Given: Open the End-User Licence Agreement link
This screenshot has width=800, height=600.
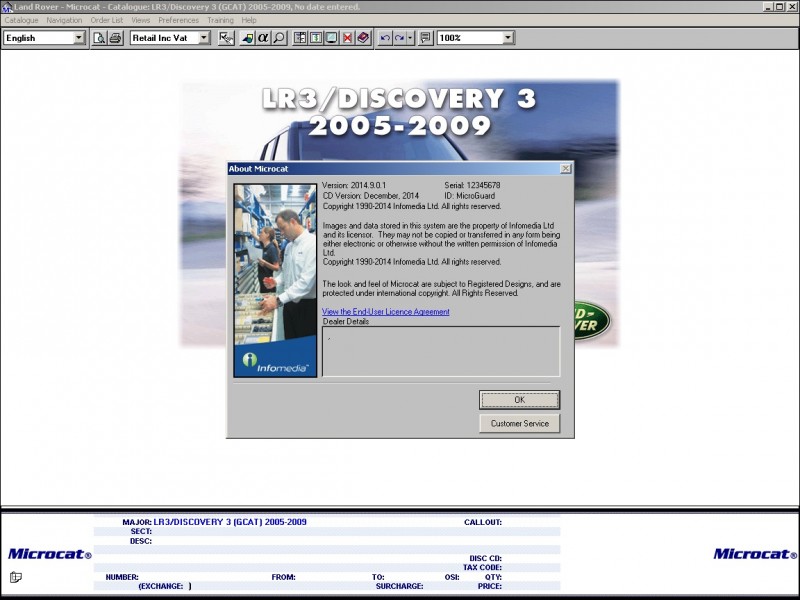Looking at the screenshot, I should point(385,312).
